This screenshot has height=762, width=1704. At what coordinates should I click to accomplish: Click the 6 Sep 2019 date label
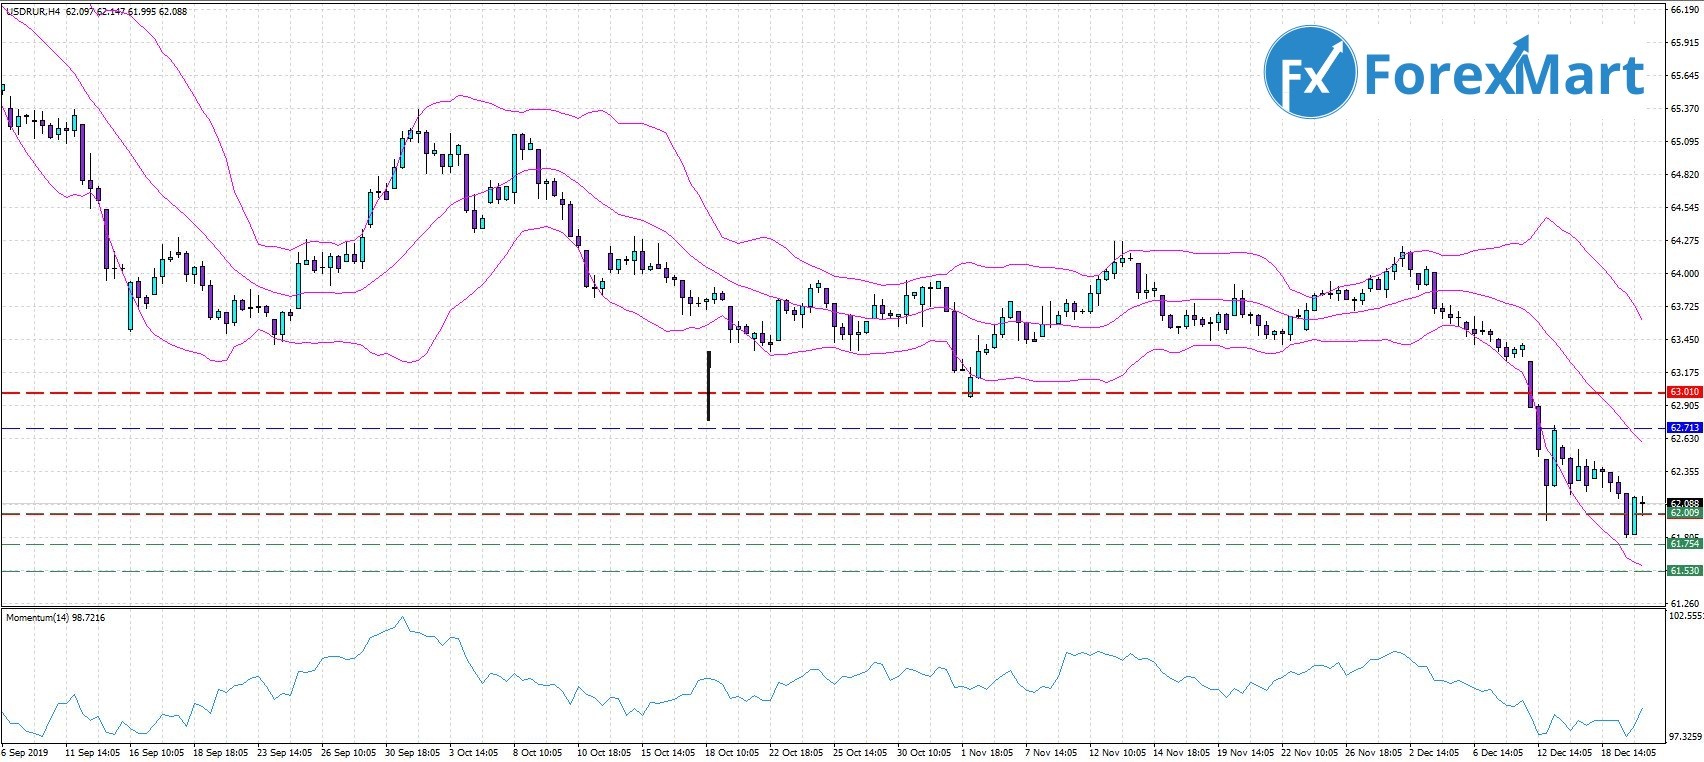coord(25,752)
